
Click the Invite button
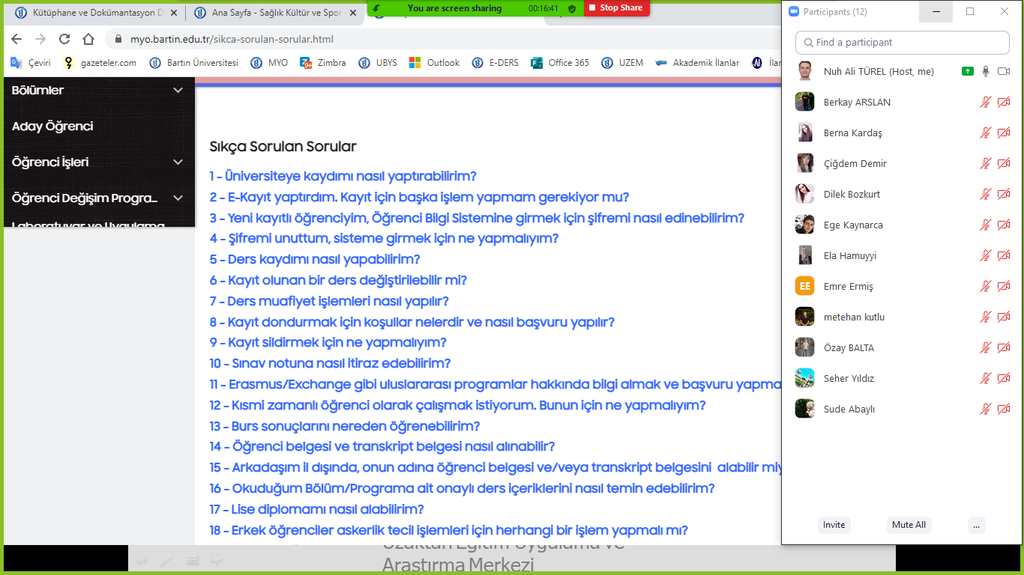834,525
